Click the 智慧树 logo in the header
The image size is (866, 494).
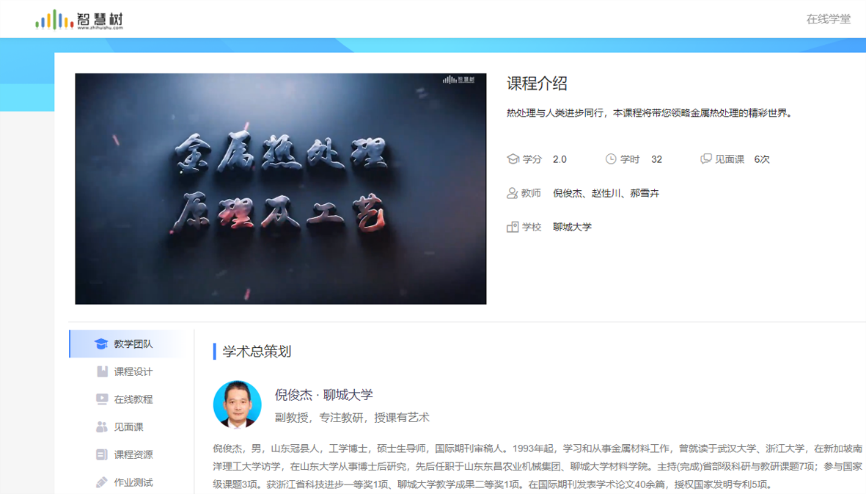(79, 20)
